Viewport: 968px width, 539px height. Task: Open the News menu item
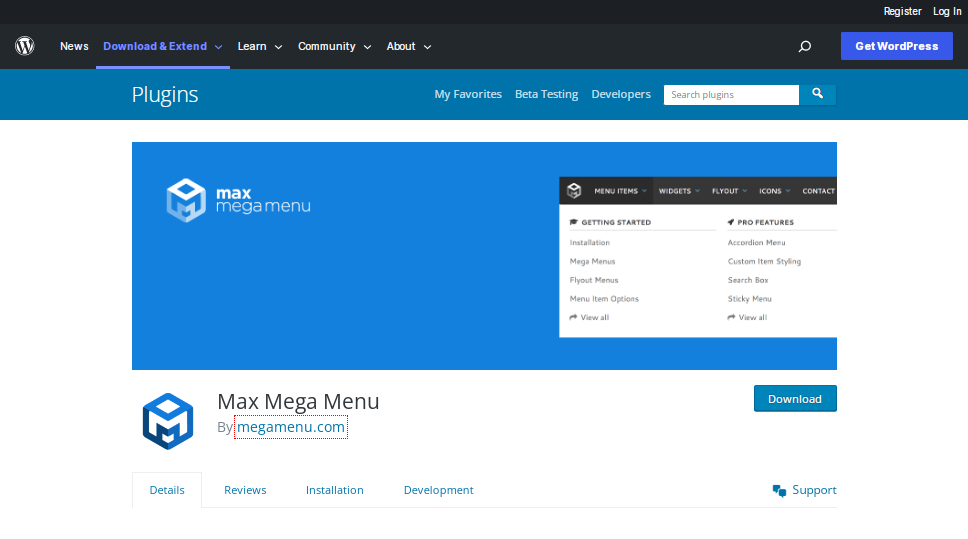(x=74, y=46)
